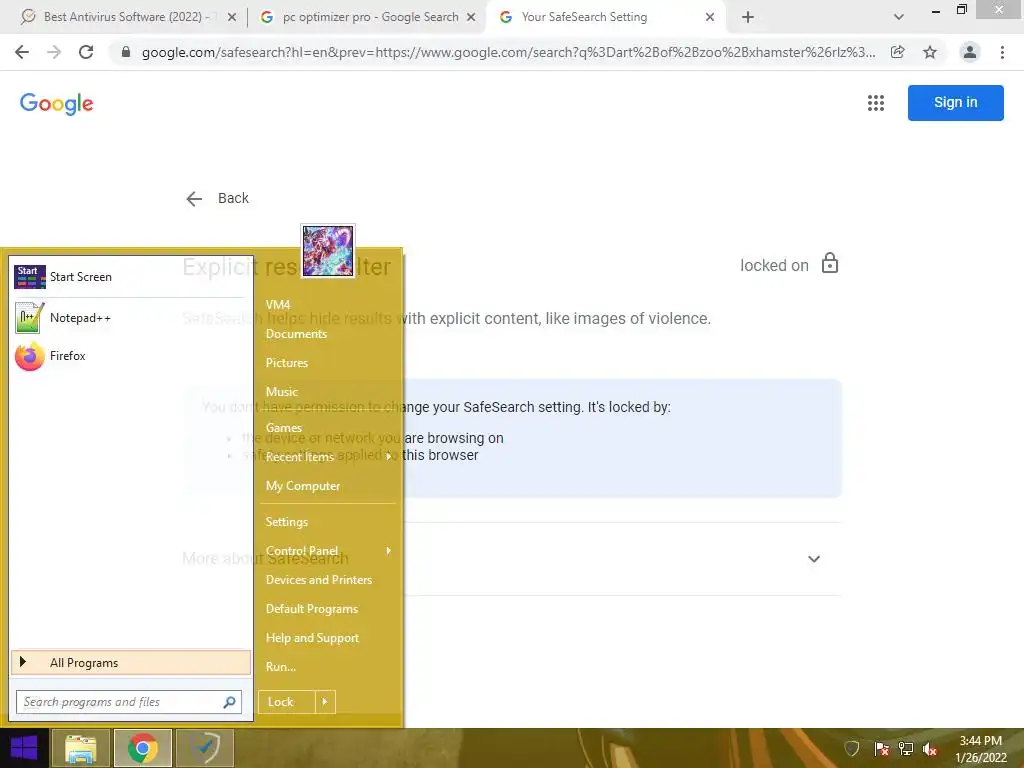Close the Best Antivirus Software tab
Image resolution: width=1024 pixels, height=768 pixels.
point(232,17)
